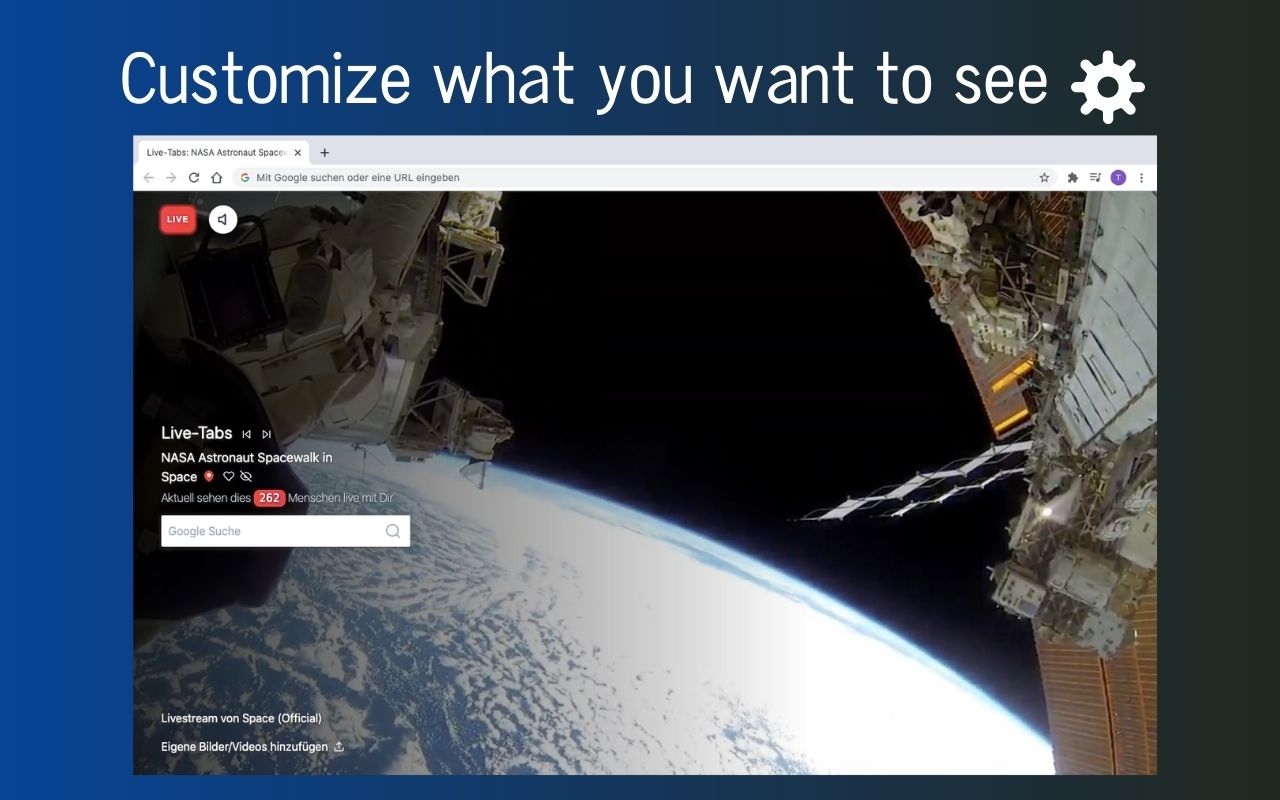1280x800 pixels.
Task: Bookmark page with star icon
Action: tap(1044, 178)
